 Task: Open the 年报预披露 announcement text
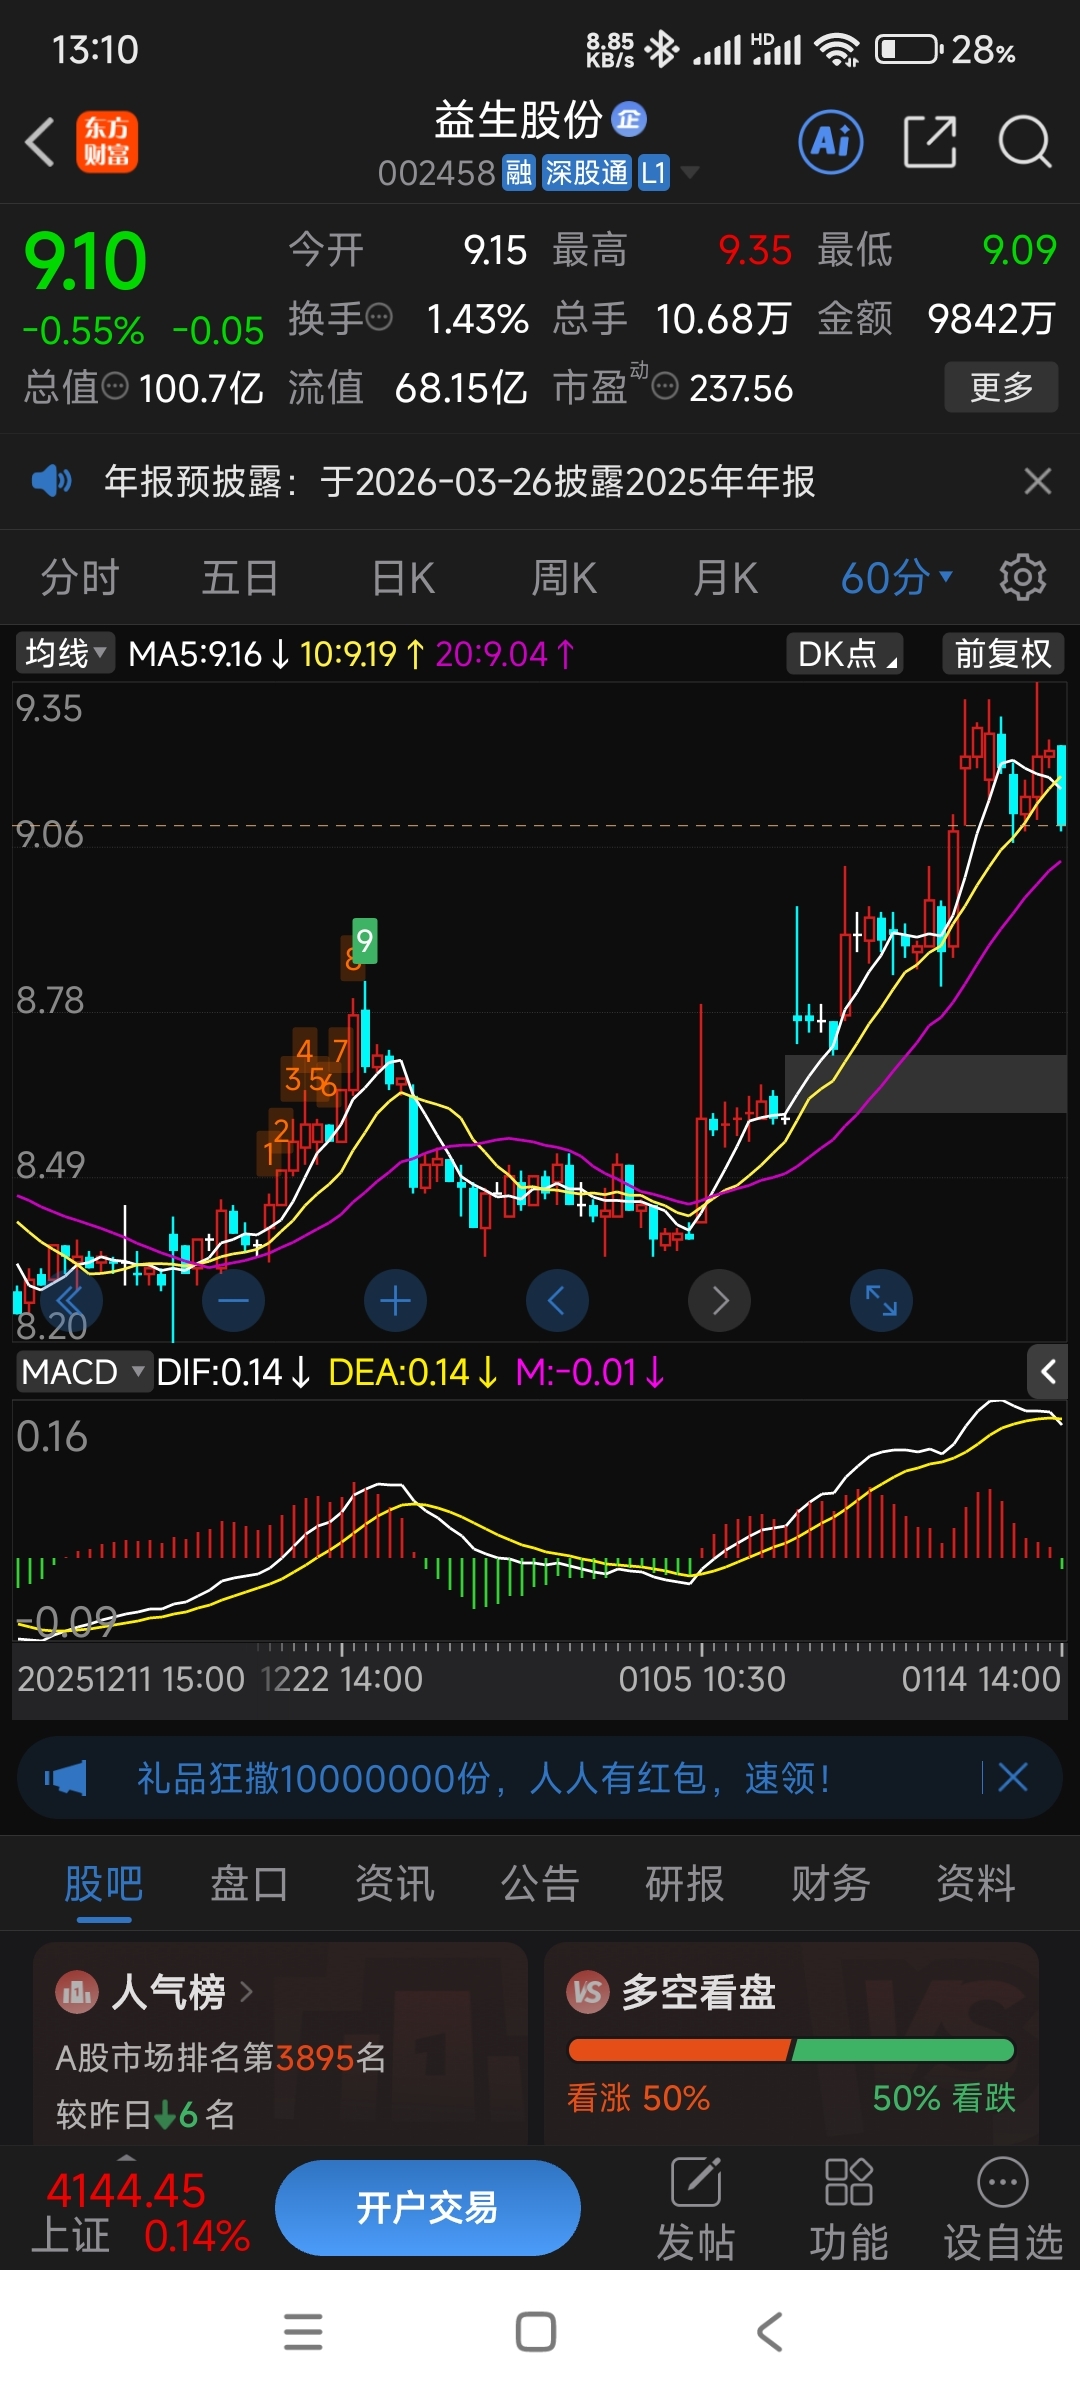click(460, 481)
